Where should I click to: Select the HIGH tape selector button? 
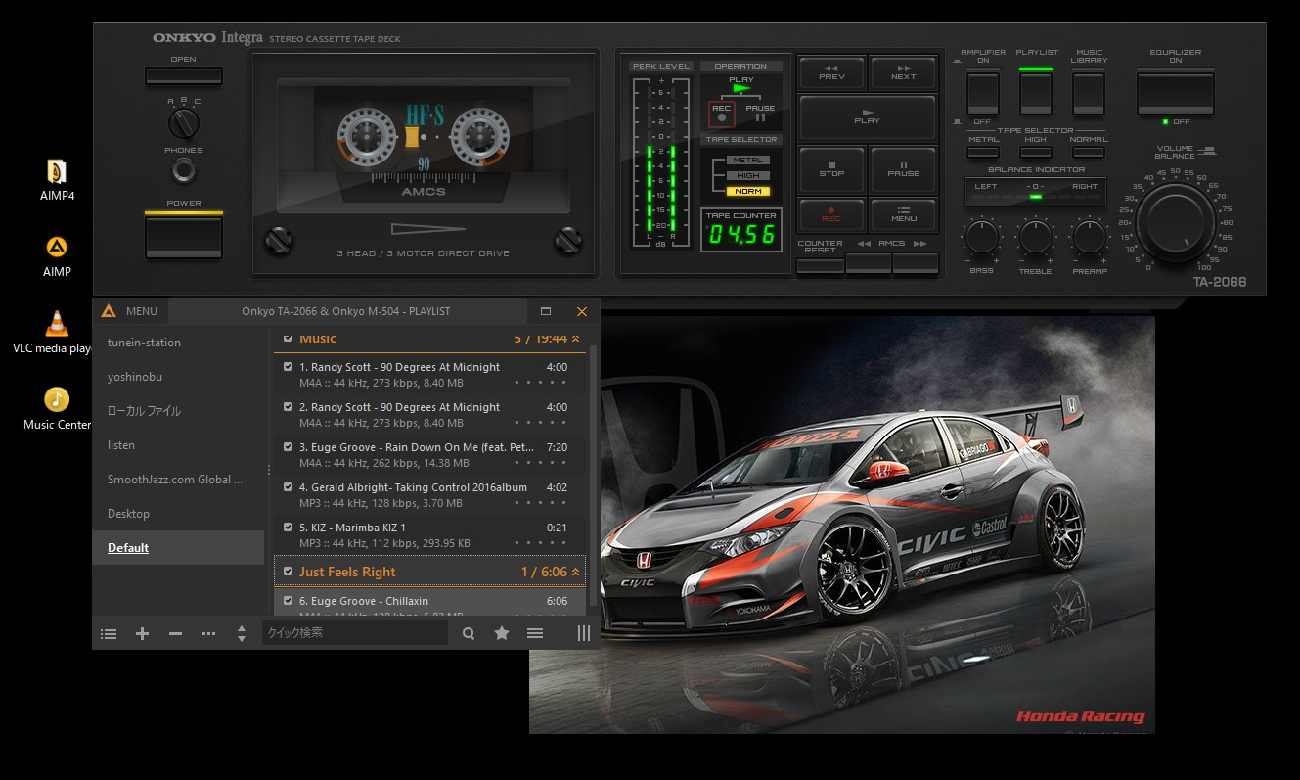click(1035, 152)
